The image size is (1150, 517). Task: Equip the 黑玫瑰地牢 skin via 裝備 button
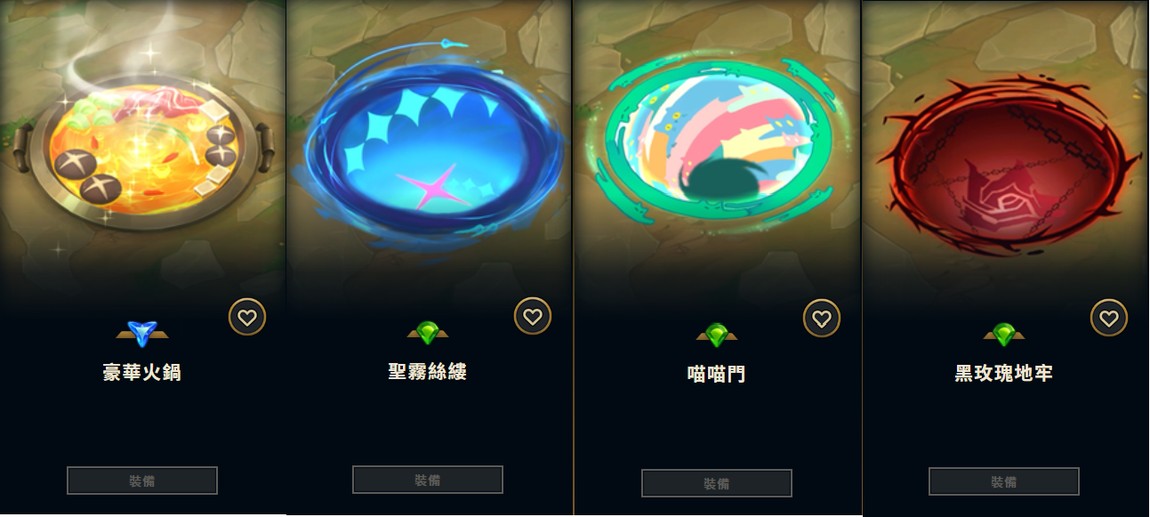1004,482
